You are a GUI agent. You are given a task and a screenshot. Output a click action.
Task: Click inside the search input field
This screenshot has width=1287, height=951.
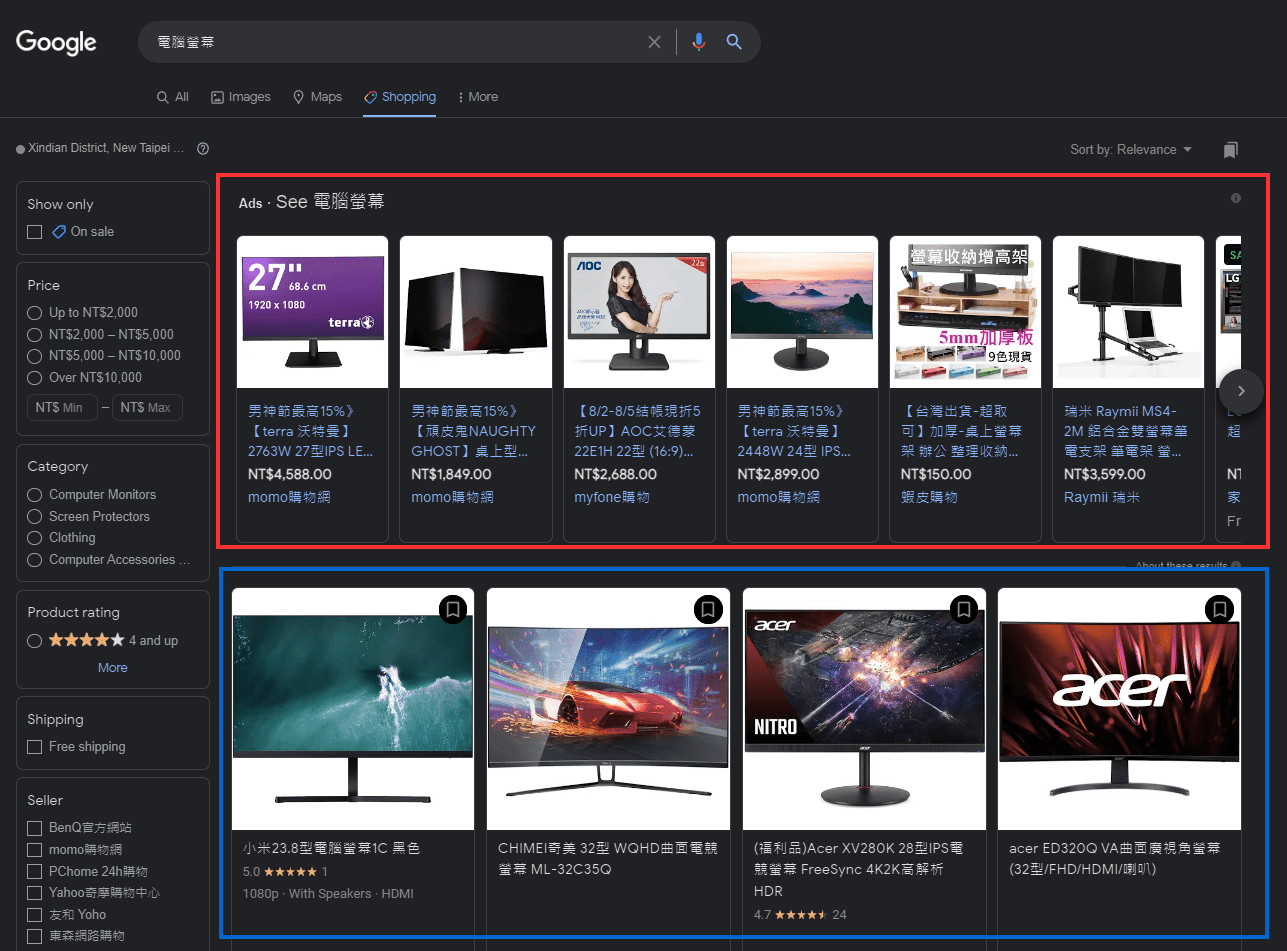pyautogui.click(x=400, y=41)
